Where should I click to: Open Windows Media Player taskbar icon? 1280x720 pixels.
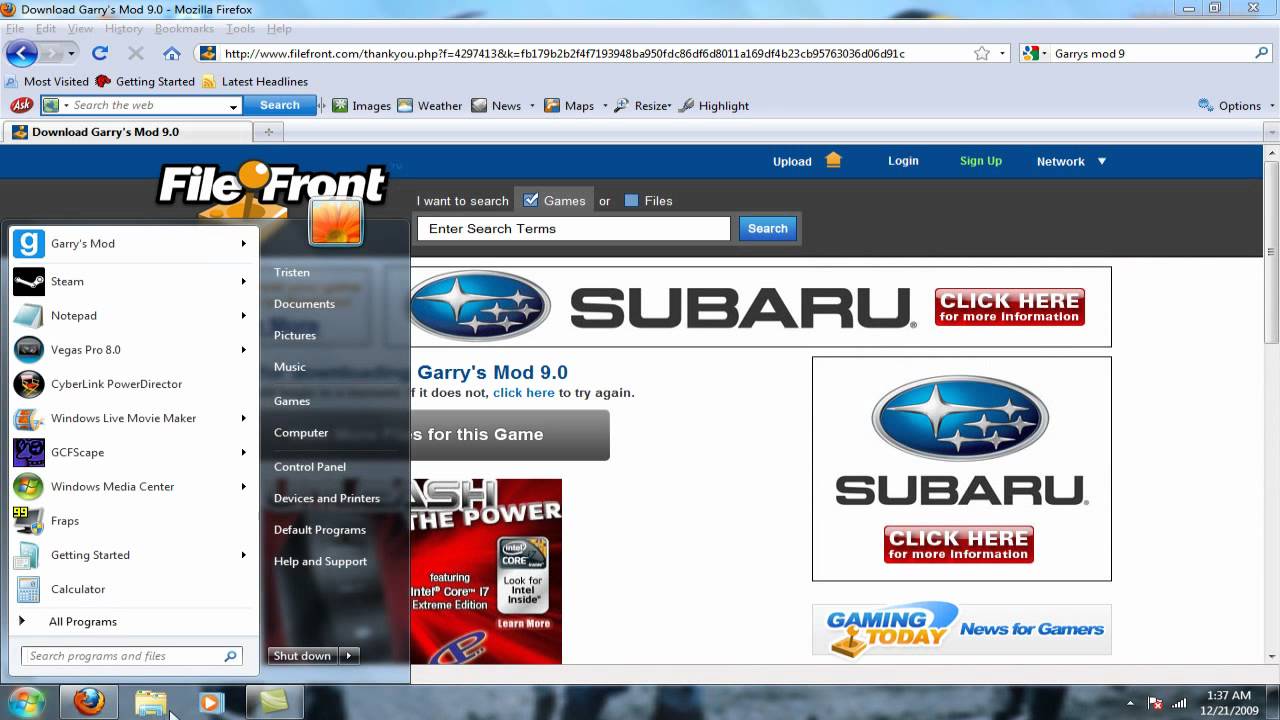tap(211, 702)
